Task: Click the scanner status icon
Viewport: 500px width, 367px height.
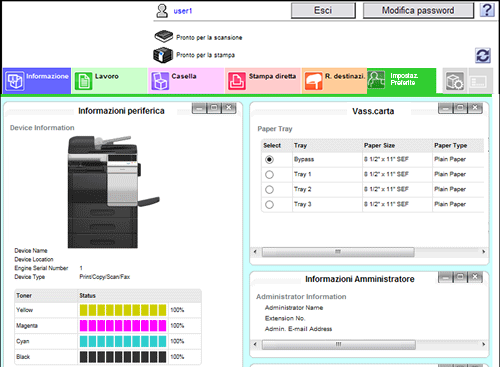Action: point(163,36)
